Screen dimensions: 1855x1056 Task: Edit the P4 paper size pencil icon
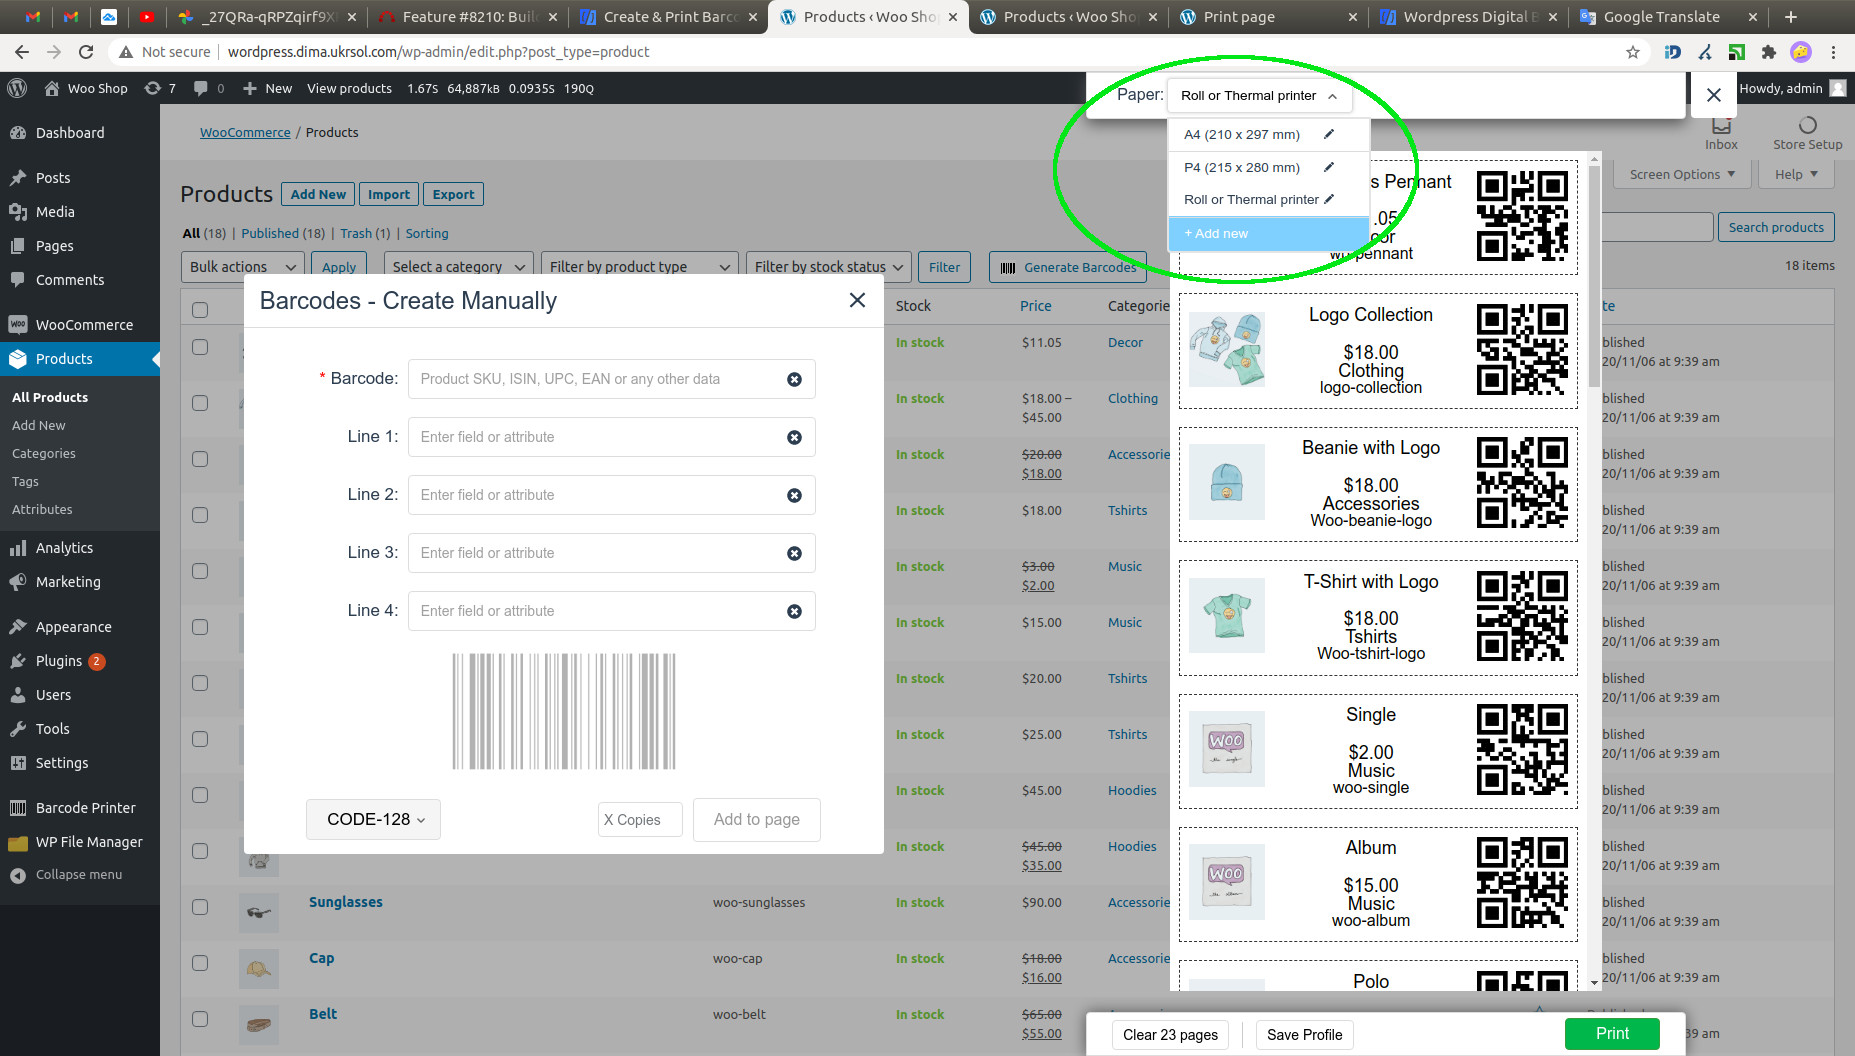coord(1329,167)
